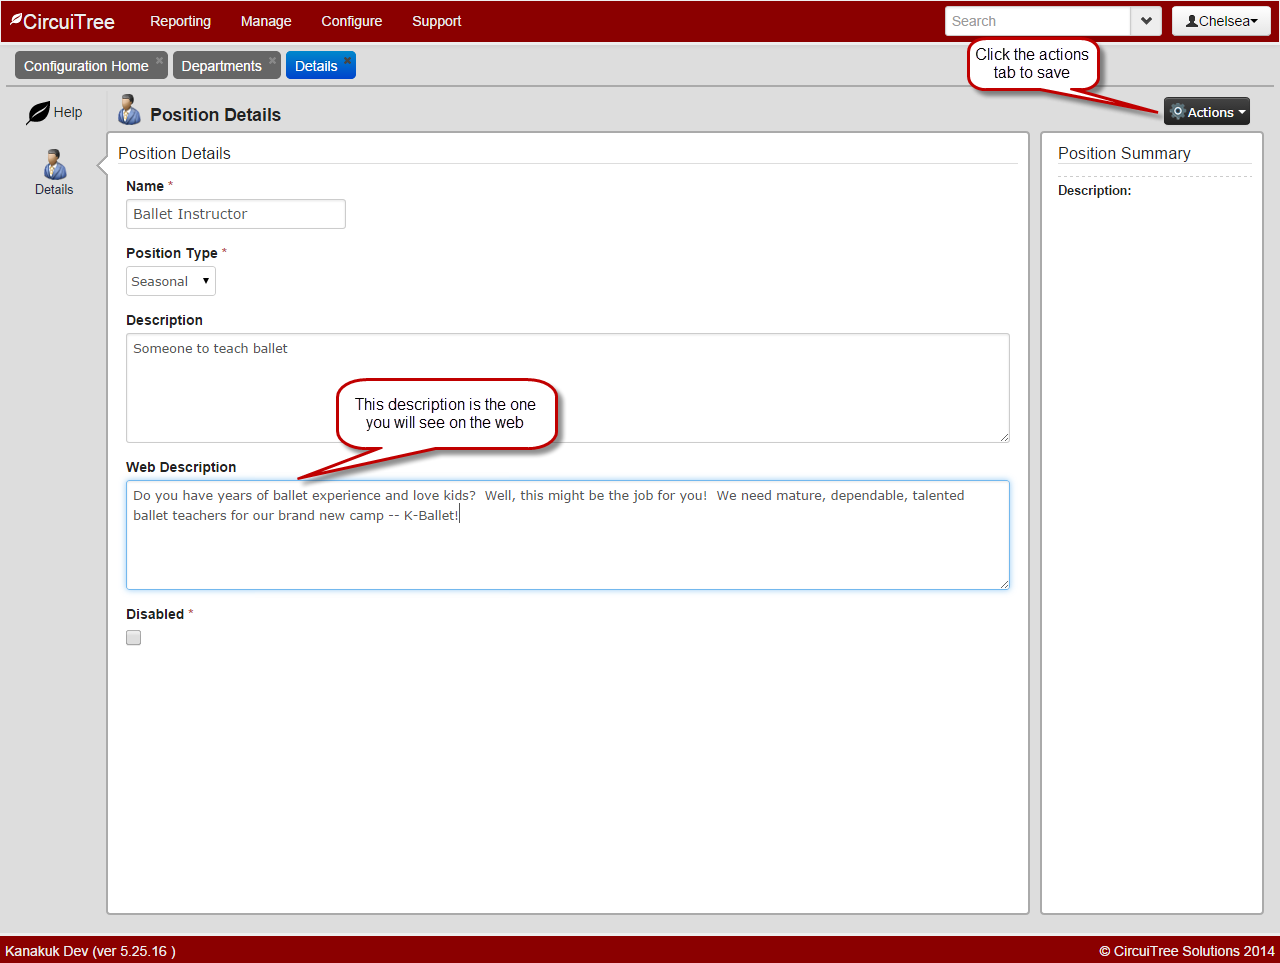This screenshot has height=963, width=1280.
Task: Switch to the Departments tab
Action: (x=221, y=66)
